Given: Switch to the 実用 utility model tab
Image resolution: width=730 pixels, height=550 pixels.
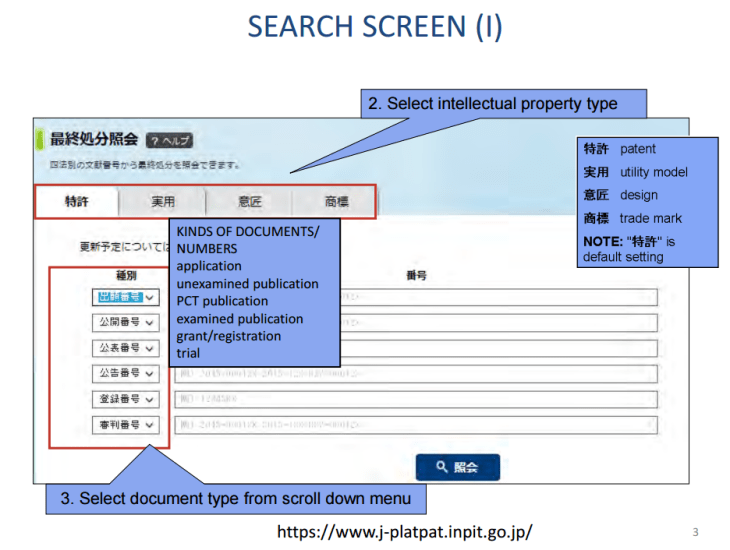Looking at the screenshot, I should click(x=163, y=201).
